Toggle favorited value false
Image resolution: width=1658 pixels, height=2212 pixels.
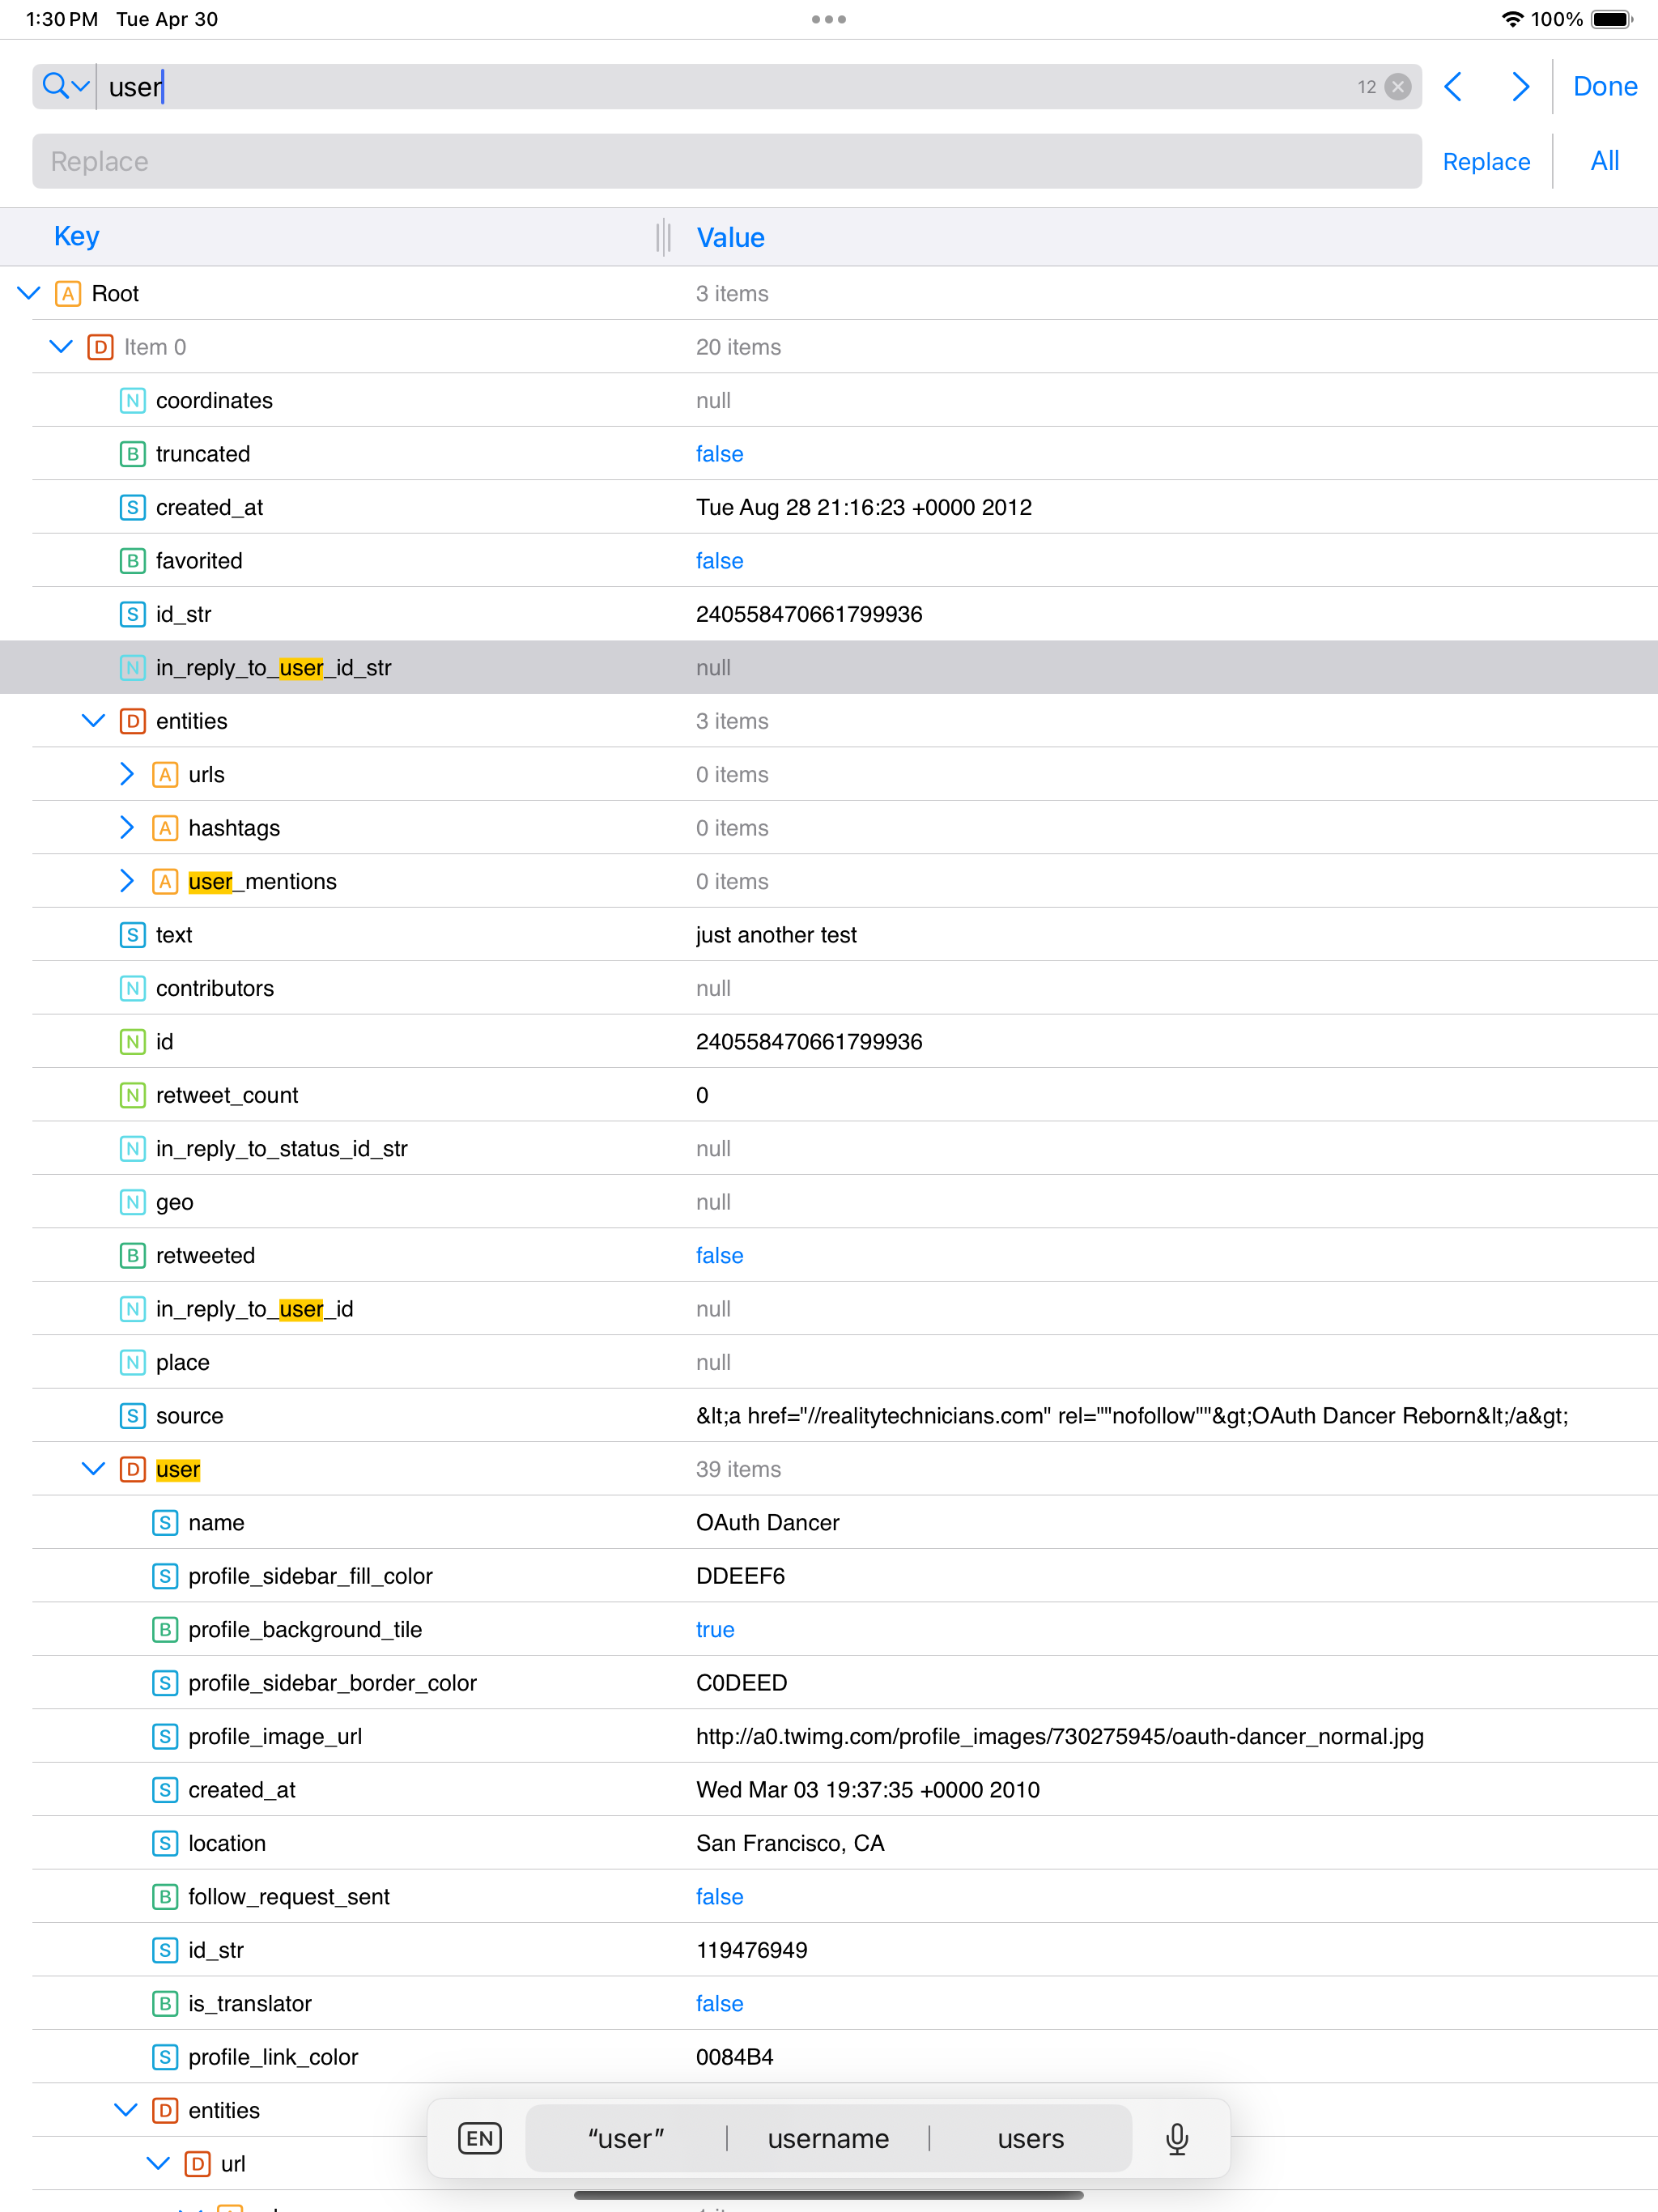719,561
